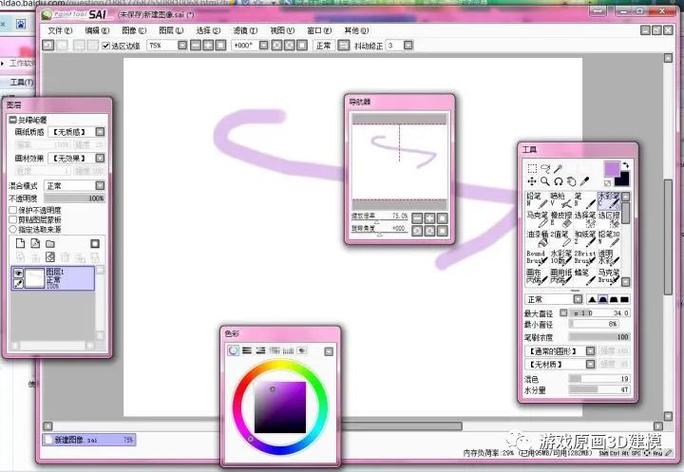Choose the 铅笔 pencil brush
This screenshot has width=684, height=472.
(x=537, y=200)
